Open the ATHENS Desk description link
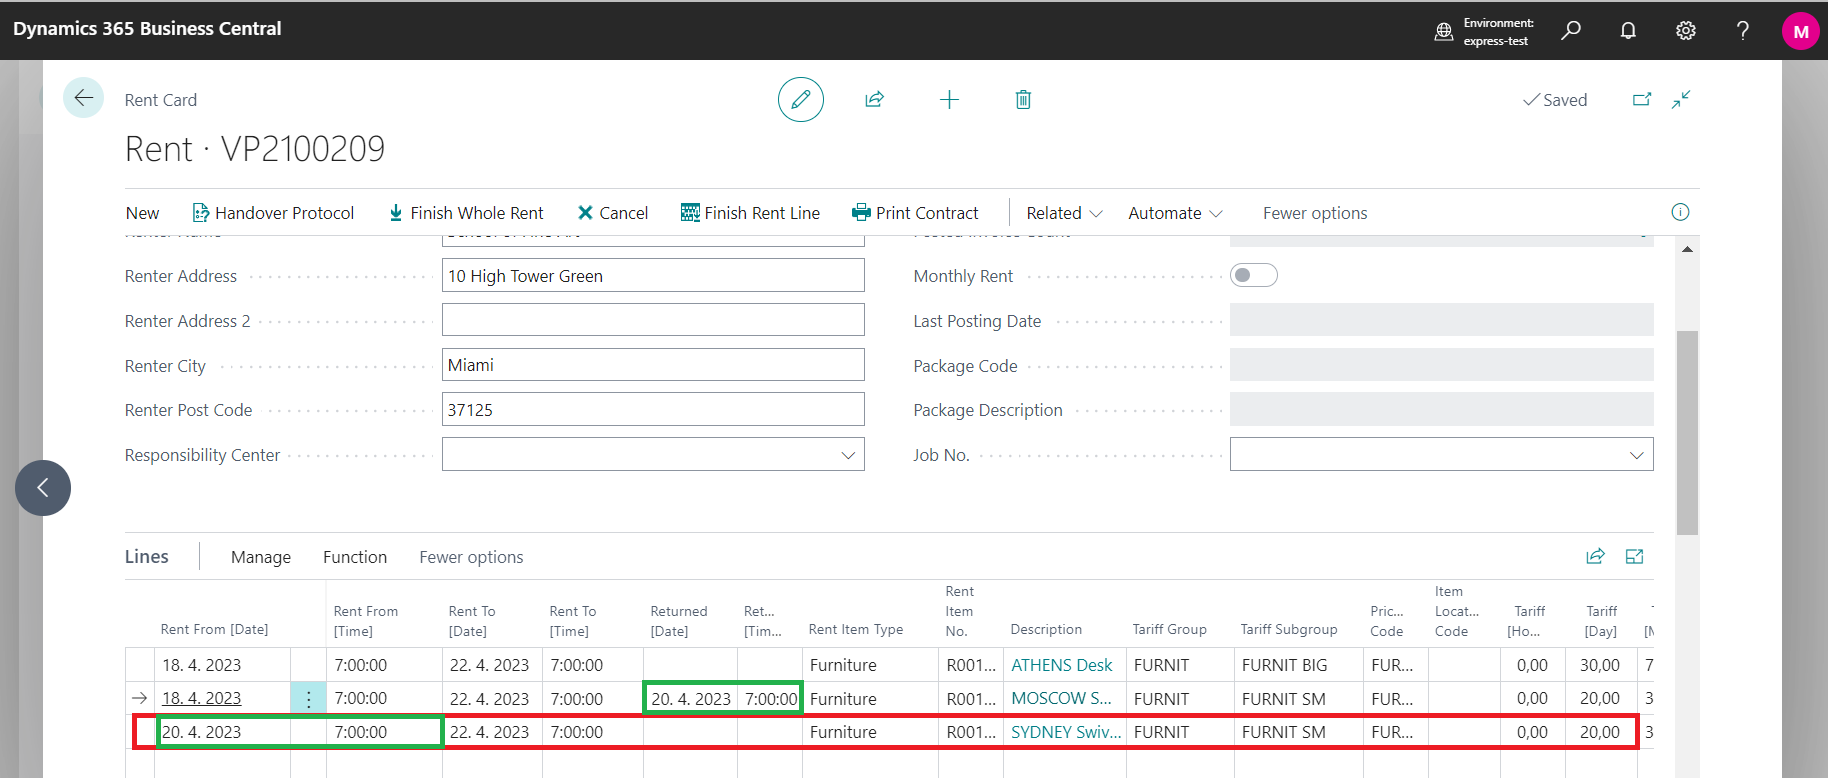This screenshot has height=778, width=1828. (1061, 665)
